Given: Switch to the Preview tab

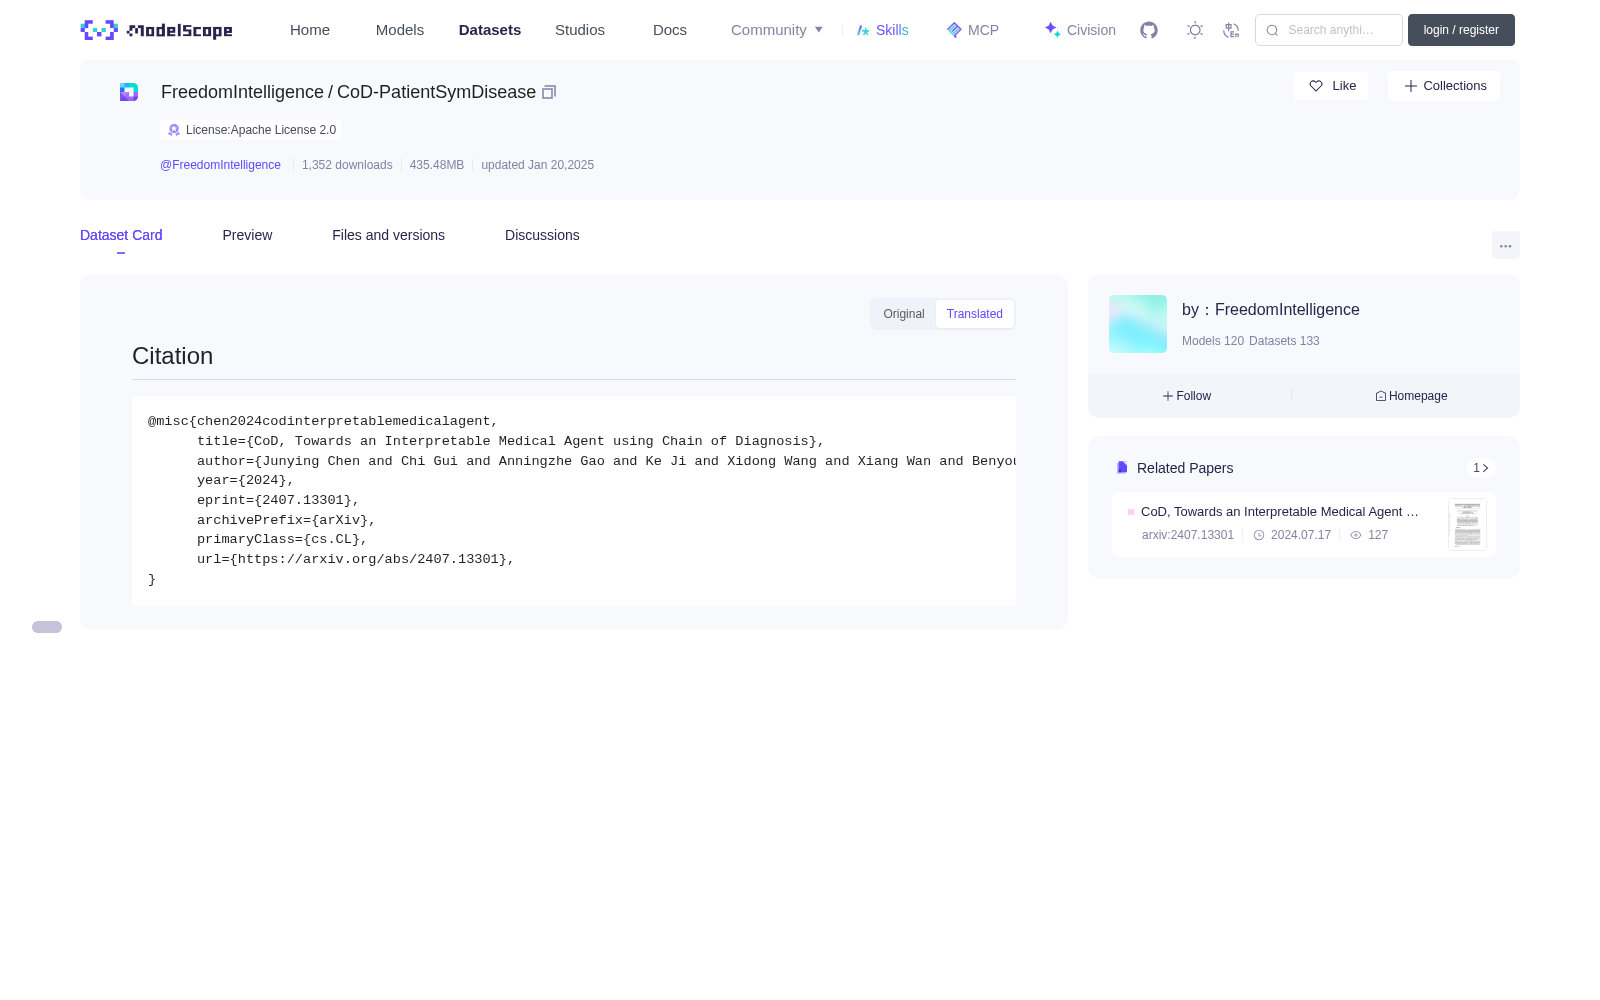Looking at the screenshot, I should pos(247,235).
